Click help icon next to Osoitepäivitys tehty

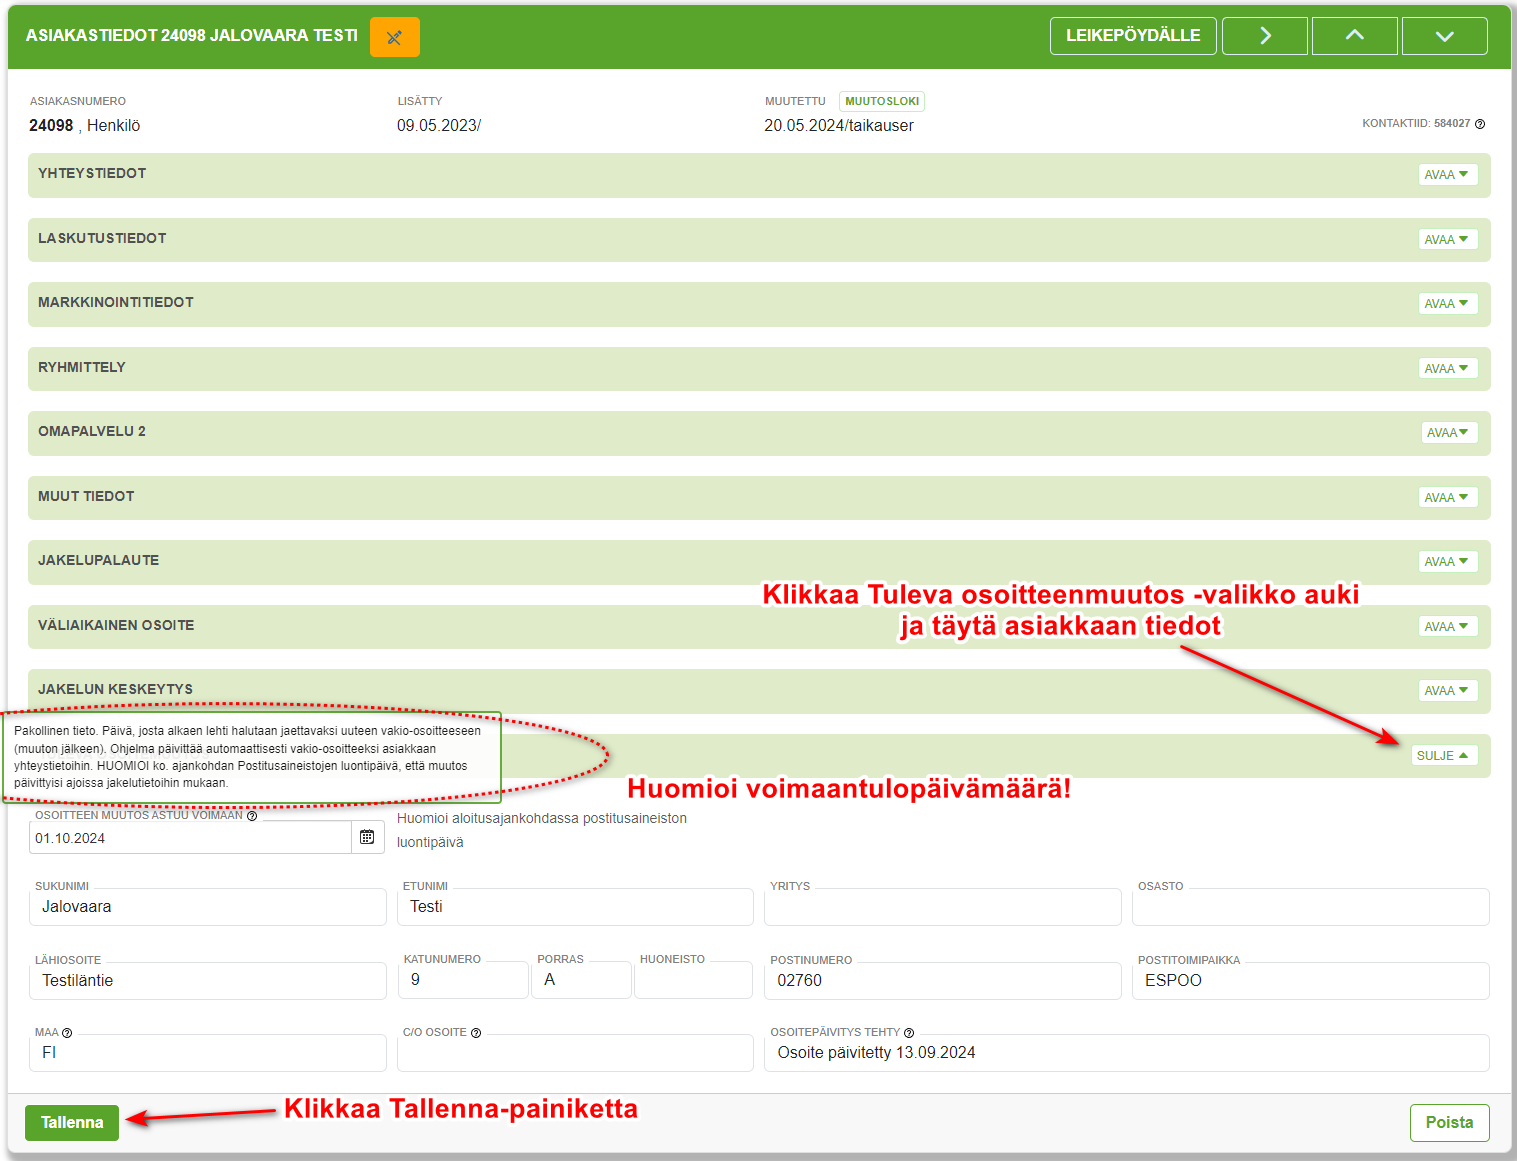[x=909, y=1033]
